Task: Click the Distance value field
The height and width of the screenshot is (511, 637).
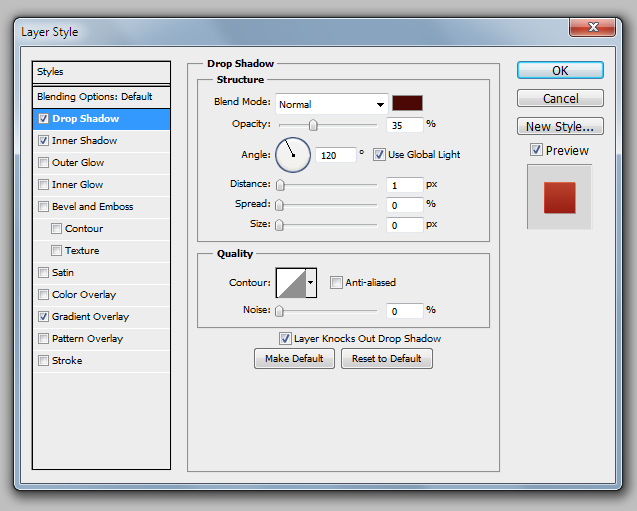Action: click(x=405, y=185)
